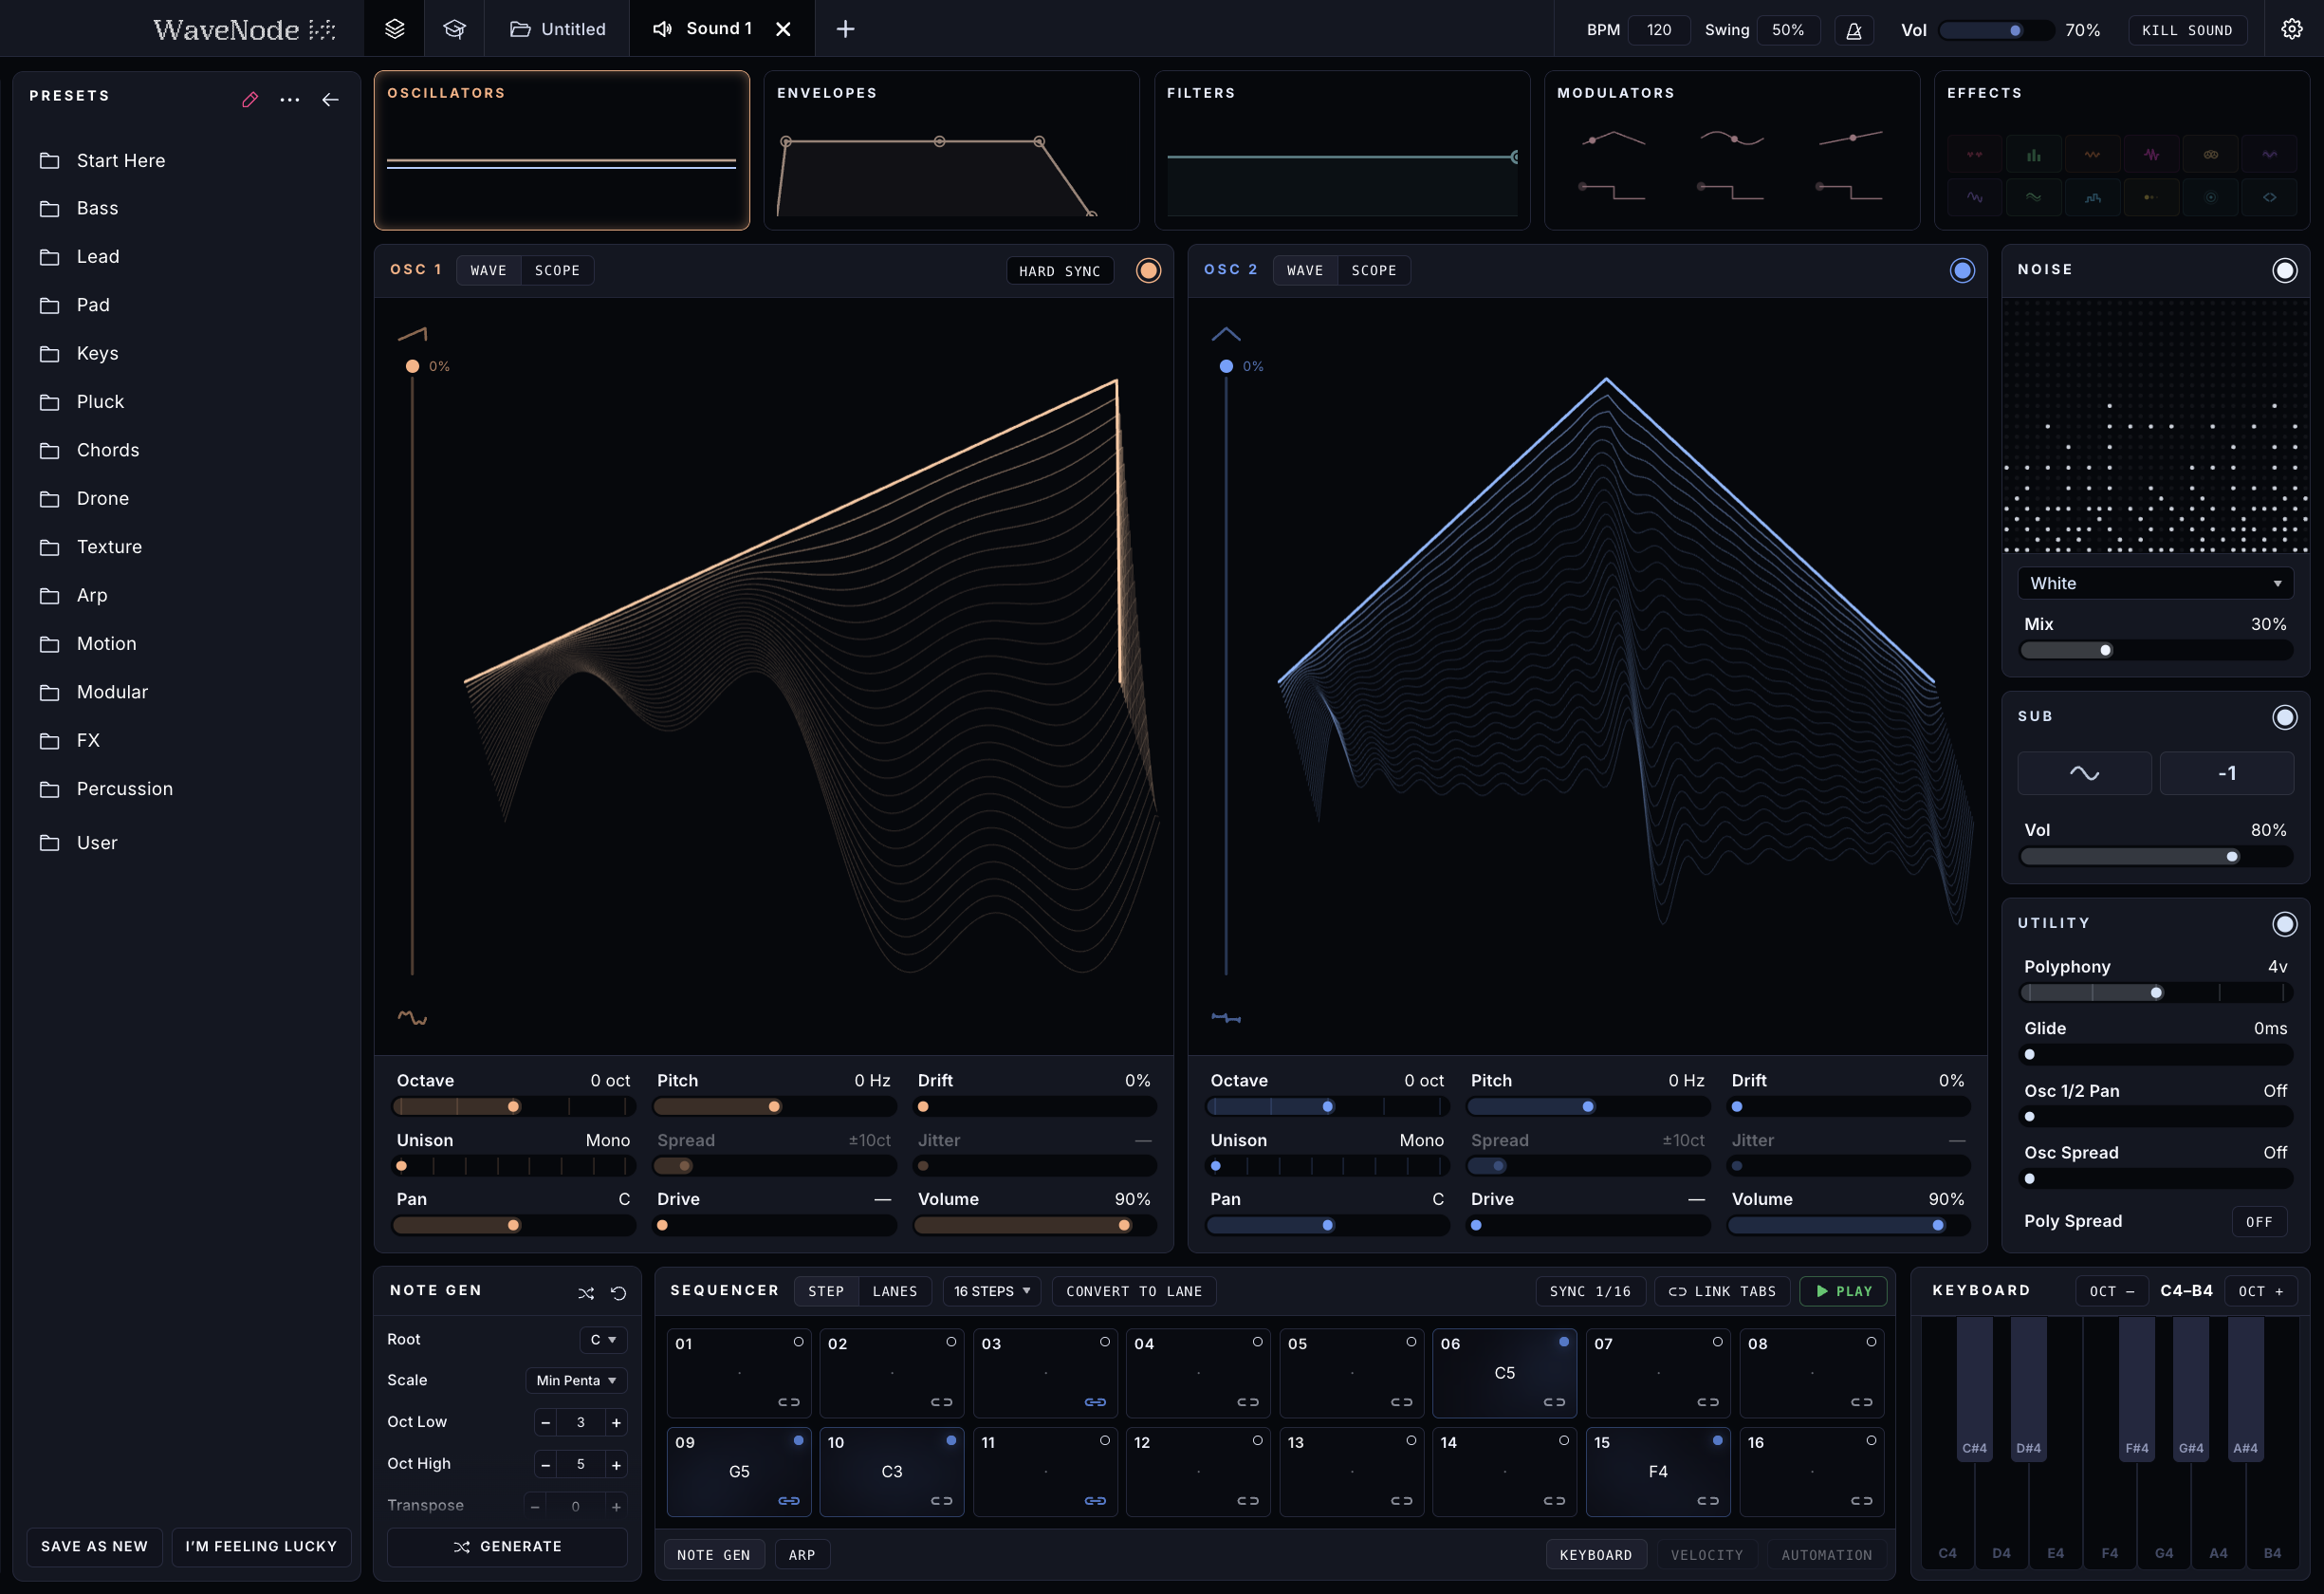Toggle the metronome icon
Screen dimensions: 2324x1594
click(x=1853, y=30)
